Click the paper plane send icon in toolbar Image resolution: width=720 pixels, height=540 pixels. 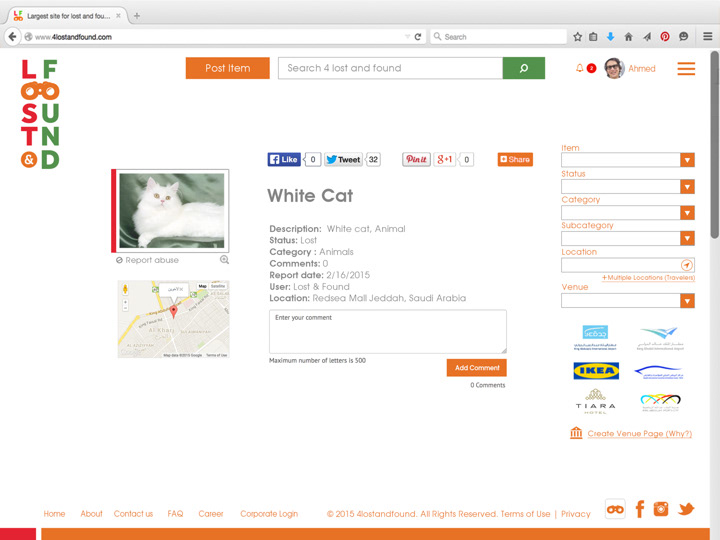pos(647,37)
